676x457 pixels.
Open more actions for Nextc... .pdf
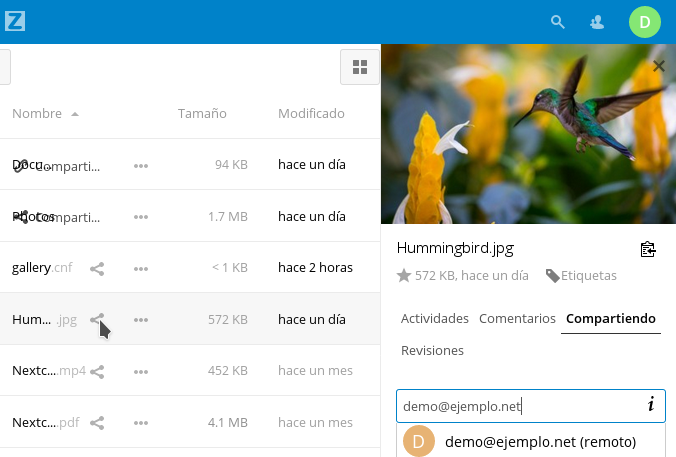coord(141,423)
